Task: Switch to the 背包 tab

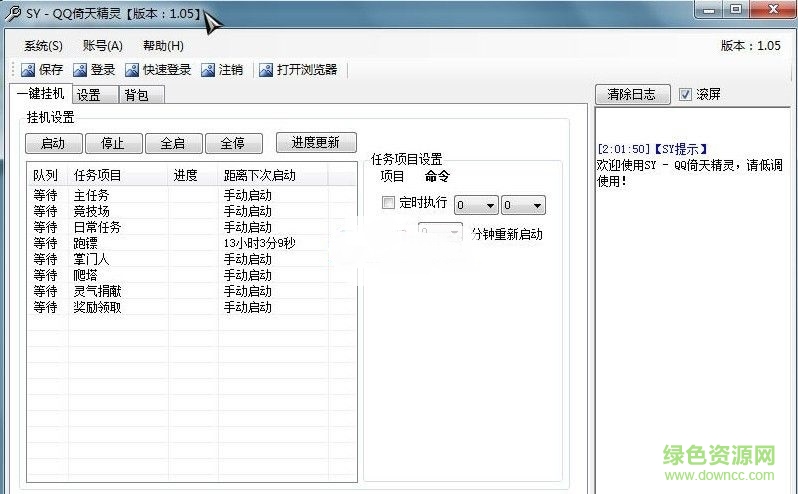Action: tap(142, 95)
